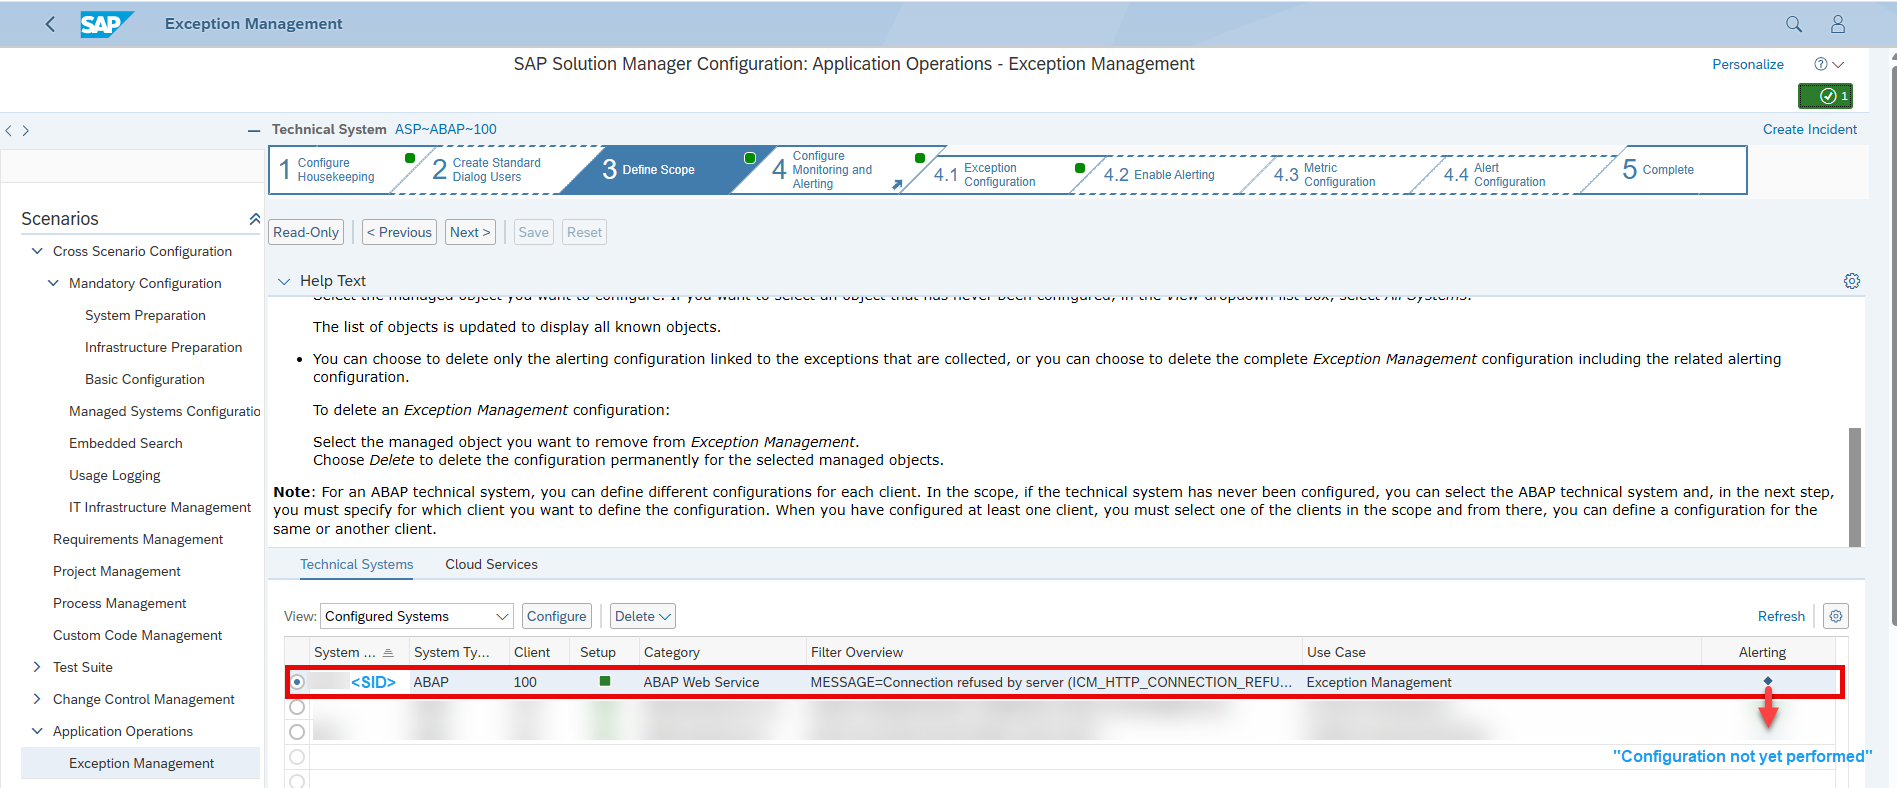
Task: Open Basic Configuration in the Scenarios tree
Action: [x=145, y=379]
